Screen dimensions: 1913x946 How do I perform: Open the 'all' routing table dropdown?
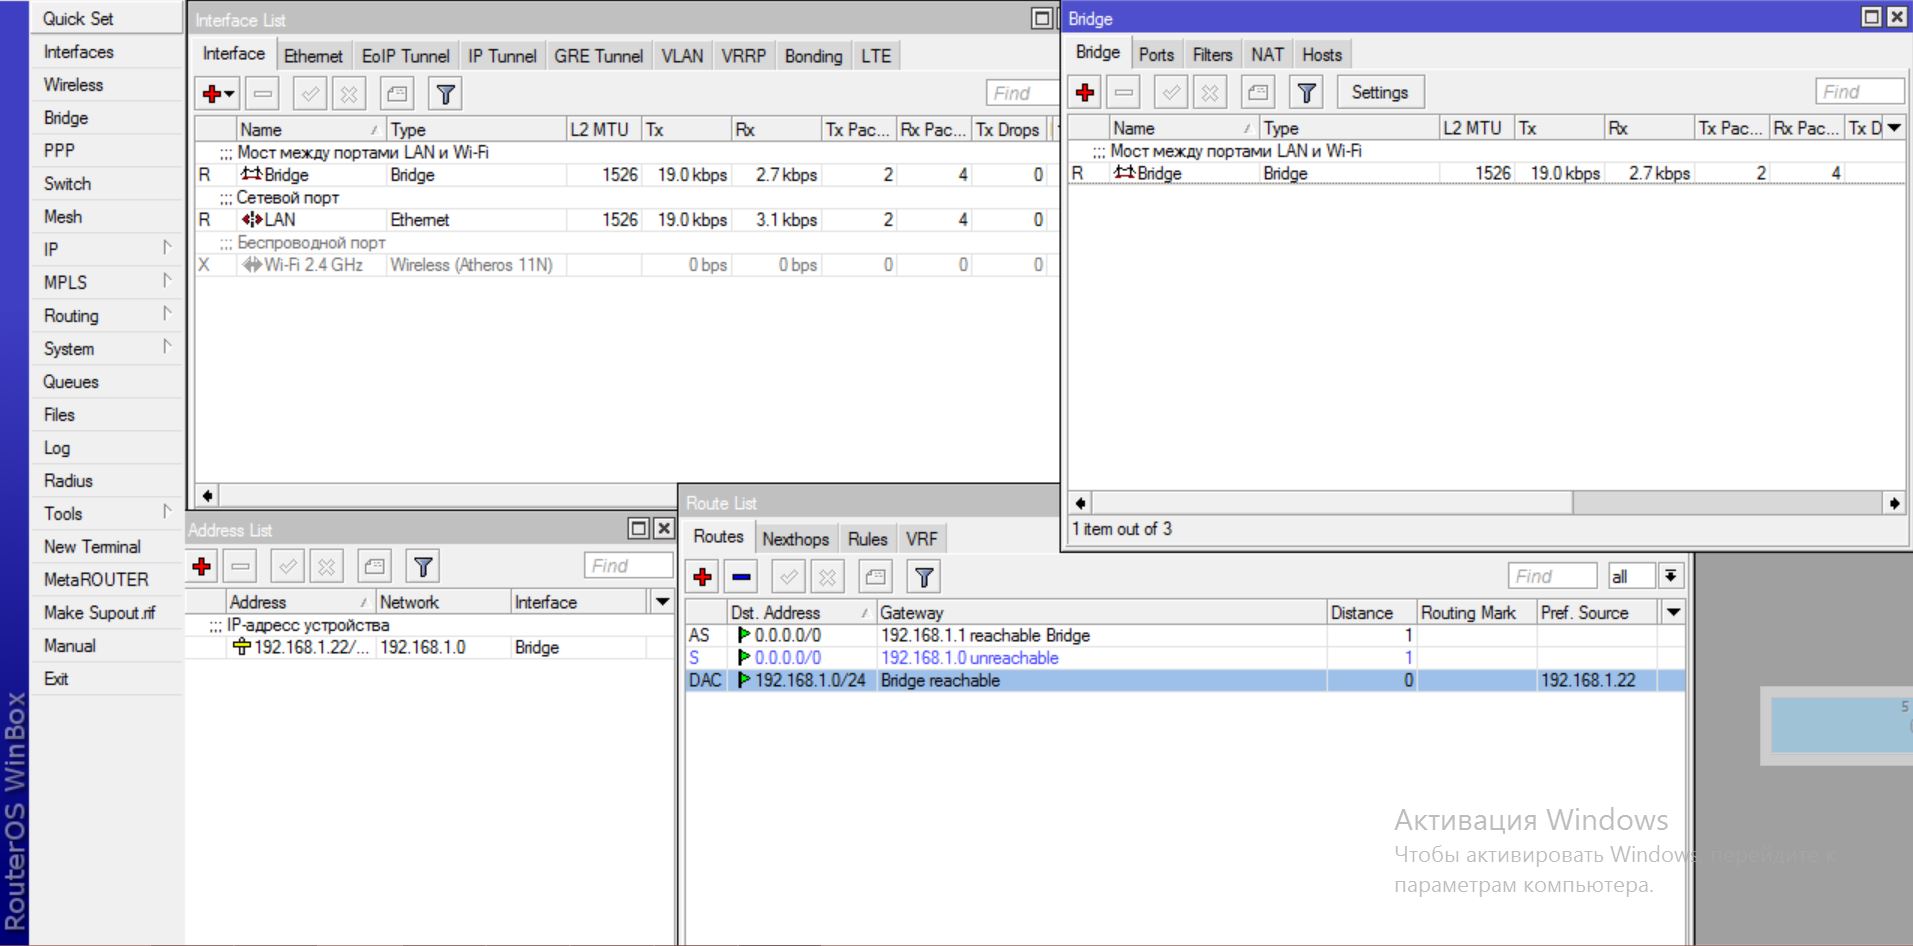[x=1670, y=576]
